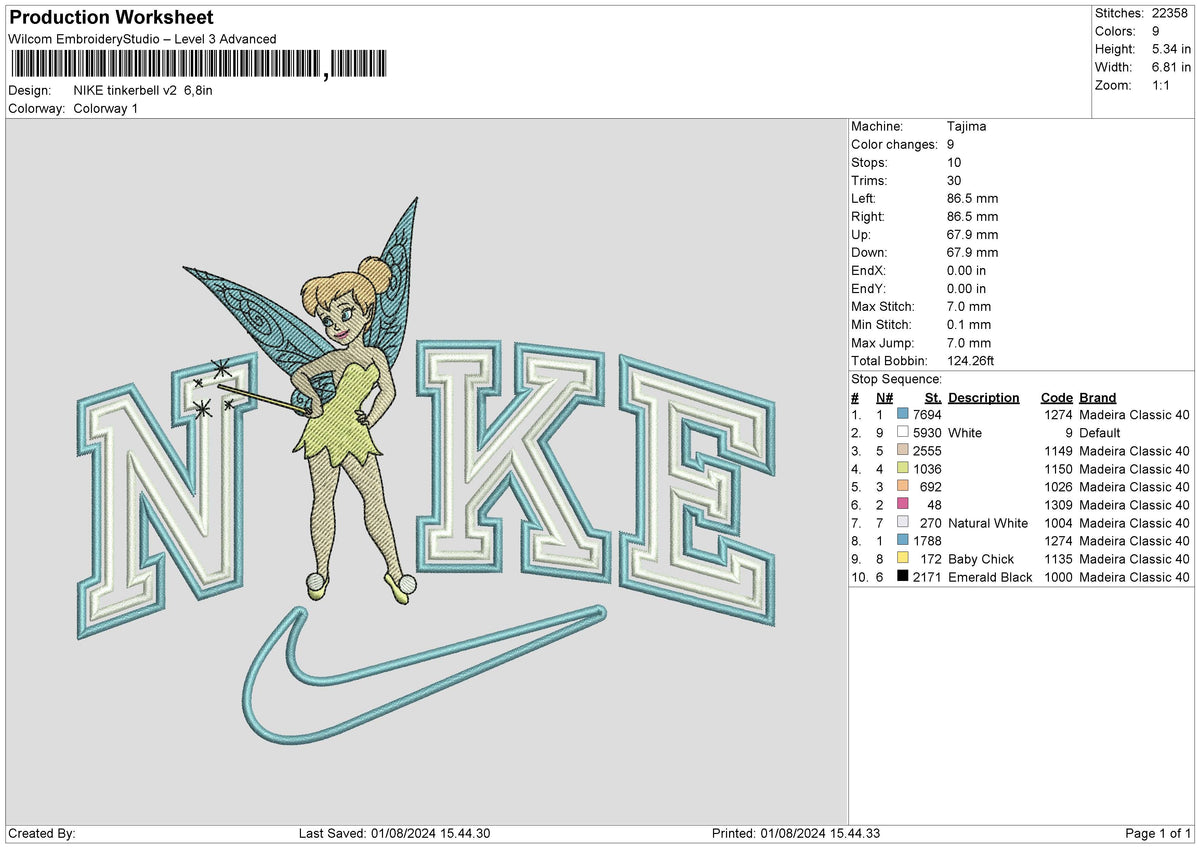
Task: Click the St. column header
Action: (933, 398)
